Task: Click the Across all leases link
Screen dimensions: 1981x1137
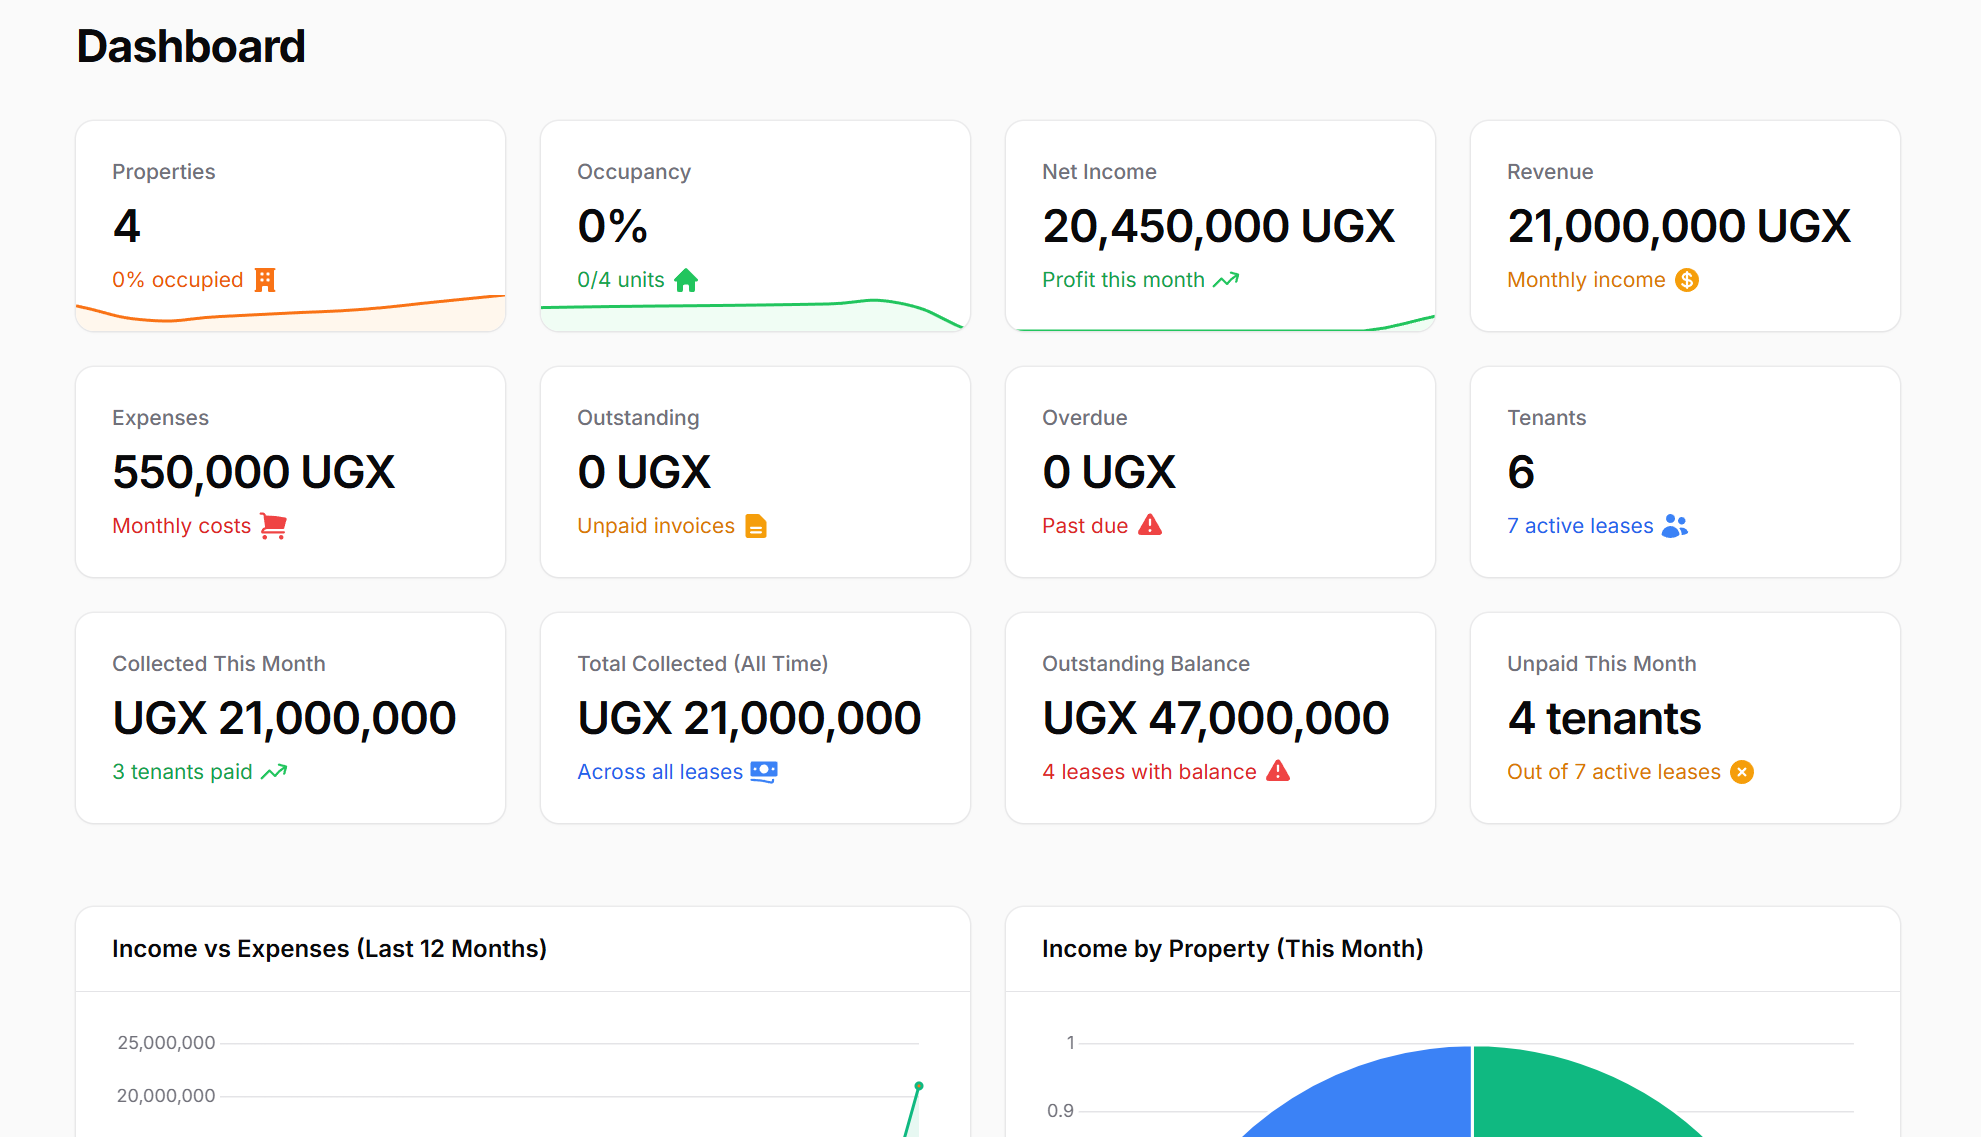Action: [658, 771]
